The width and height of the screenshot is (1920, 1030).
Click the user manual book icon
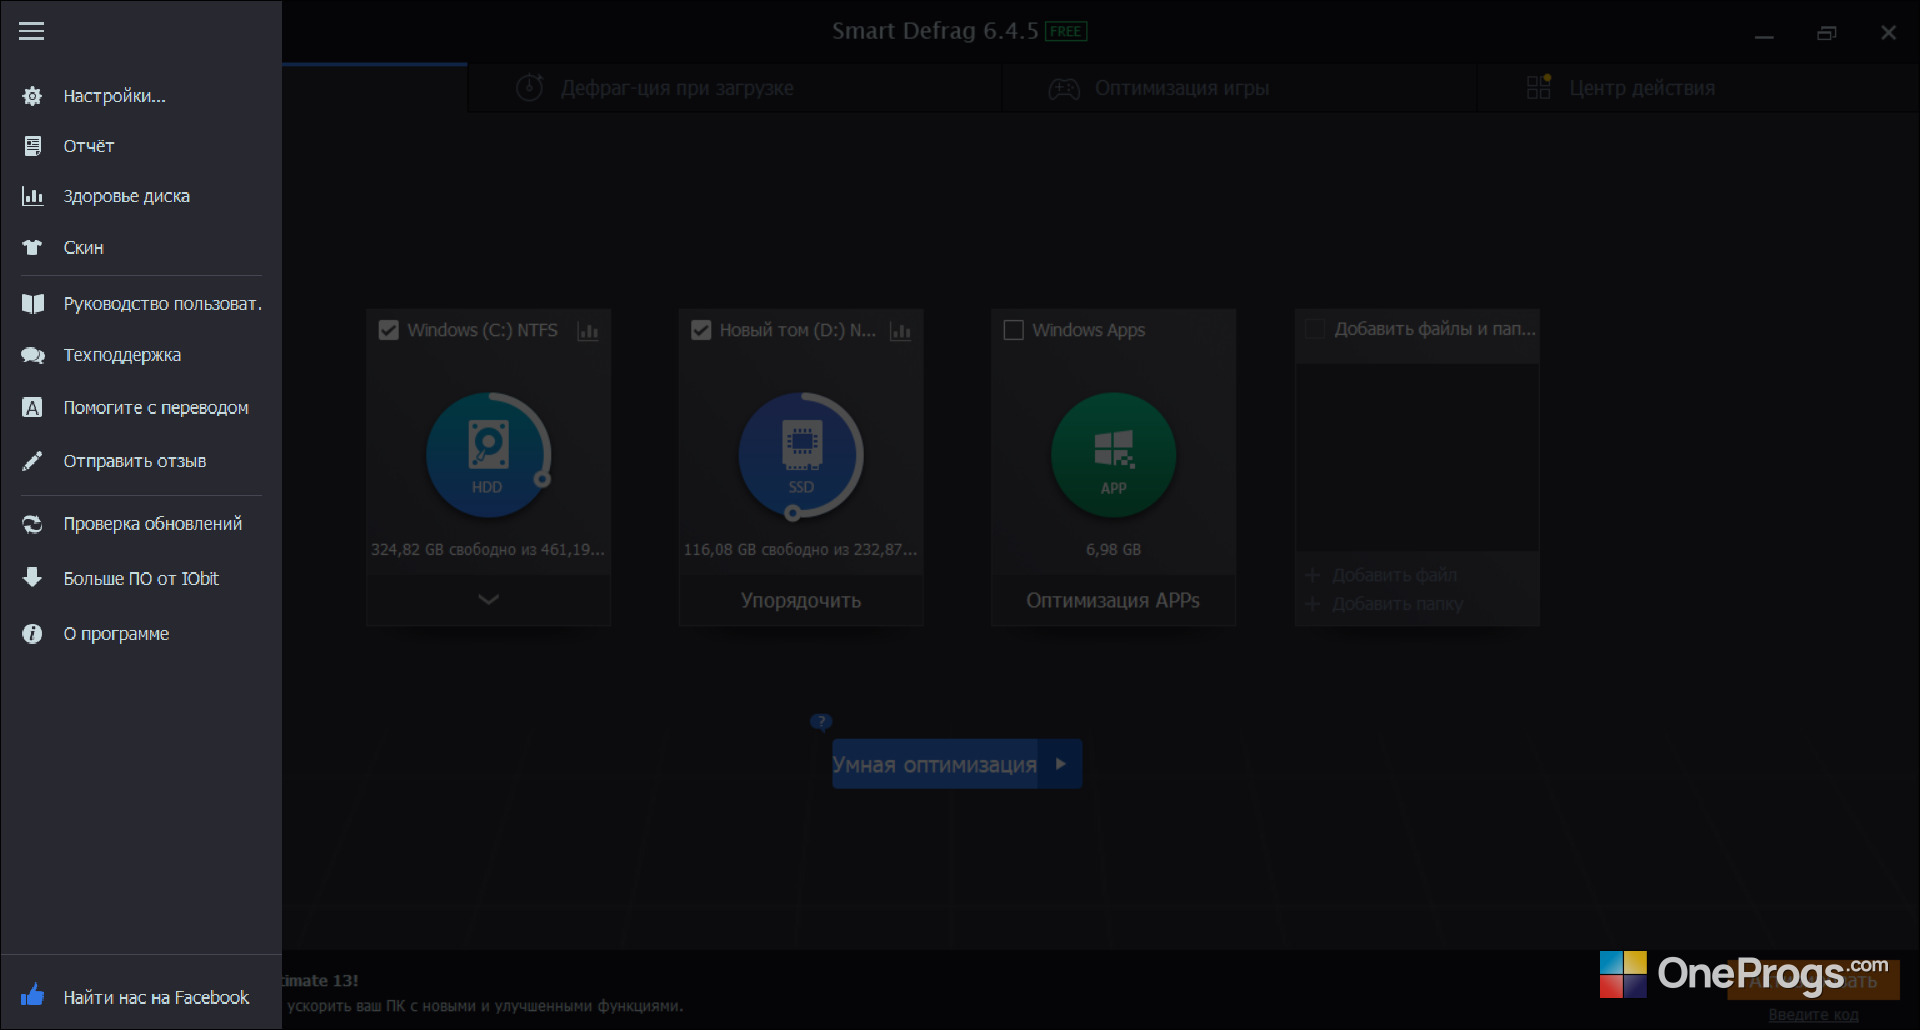coord(32,304)
